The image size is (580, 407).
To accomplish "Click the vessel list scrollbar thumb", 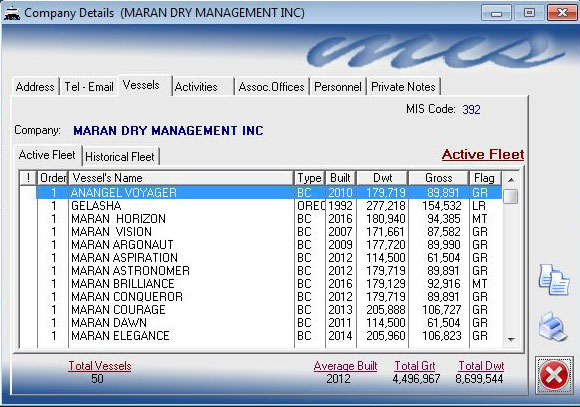I will [511, 196].
